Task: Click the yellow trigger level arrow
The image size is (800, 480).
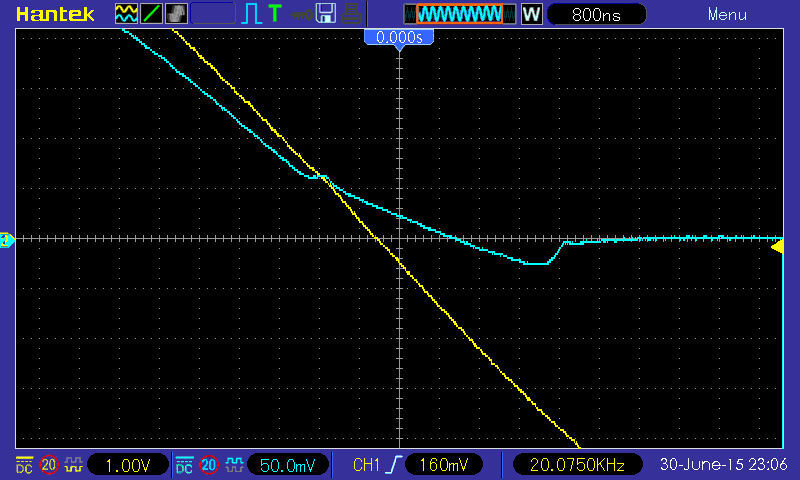Action: tap(777, 247)
